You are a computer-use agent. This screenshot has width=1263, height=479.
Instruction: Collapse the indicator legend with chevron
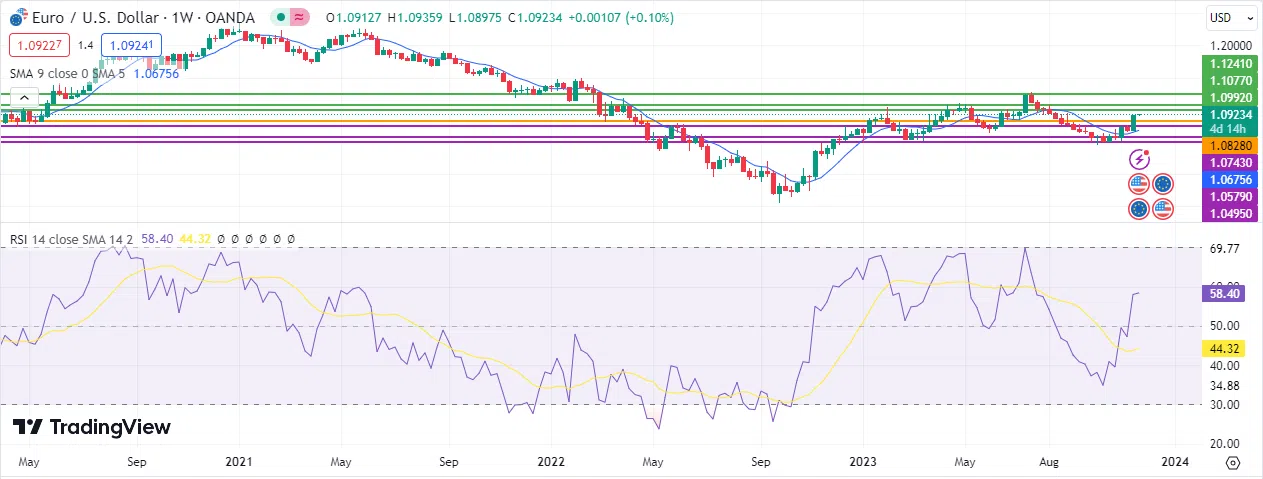[25, 97]
